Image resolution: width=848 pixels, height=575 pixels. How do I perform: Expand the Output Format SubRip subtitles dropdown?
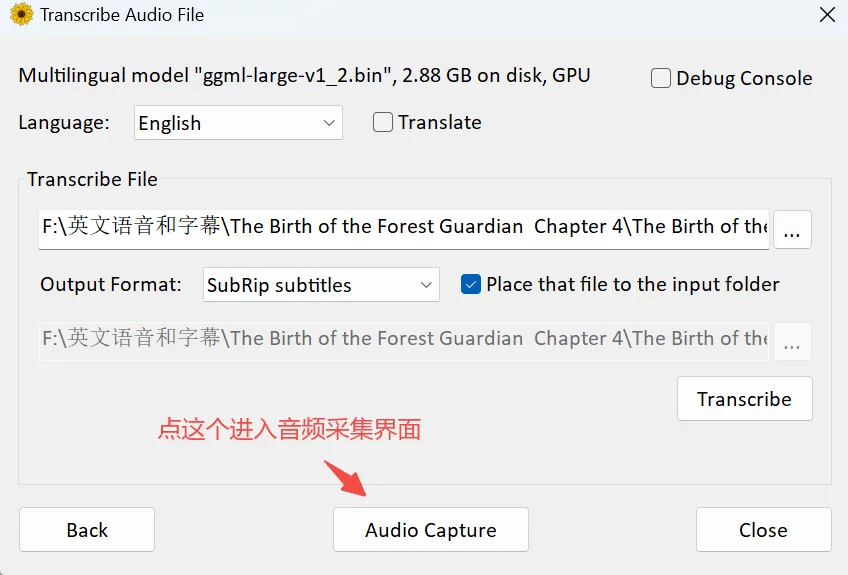321,285
